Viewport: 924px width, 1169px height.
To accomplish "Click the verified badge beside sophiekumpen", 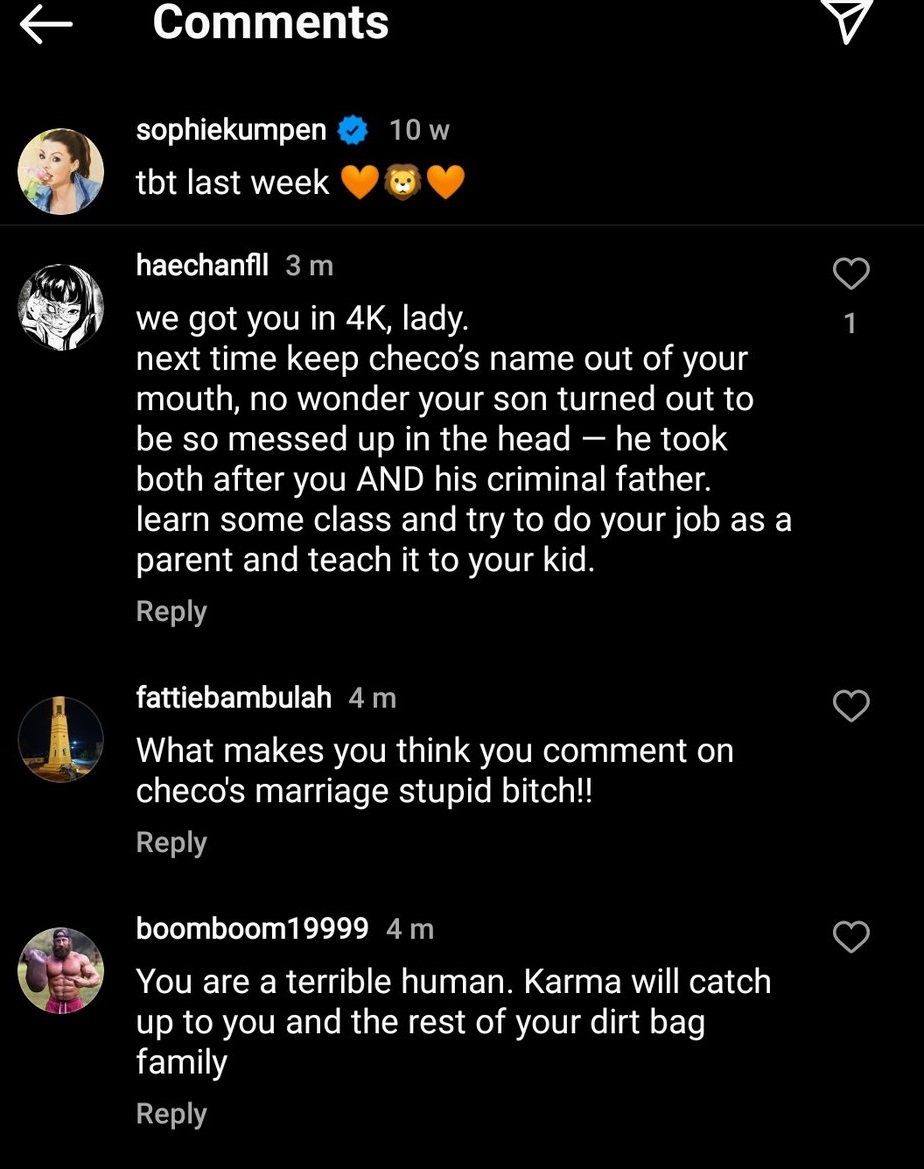I will click(x=351, y=130).
